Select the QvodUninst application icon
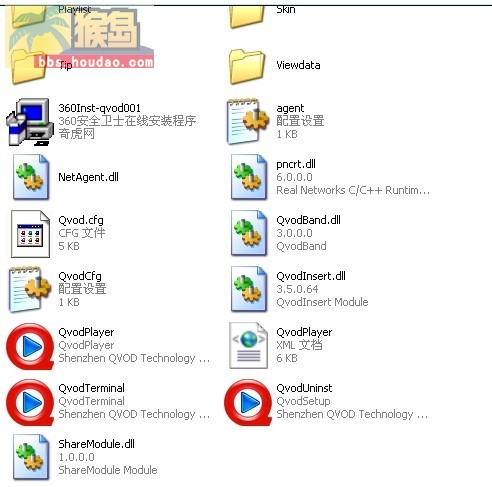Screen dimensions: 492x487 point(248,402)
